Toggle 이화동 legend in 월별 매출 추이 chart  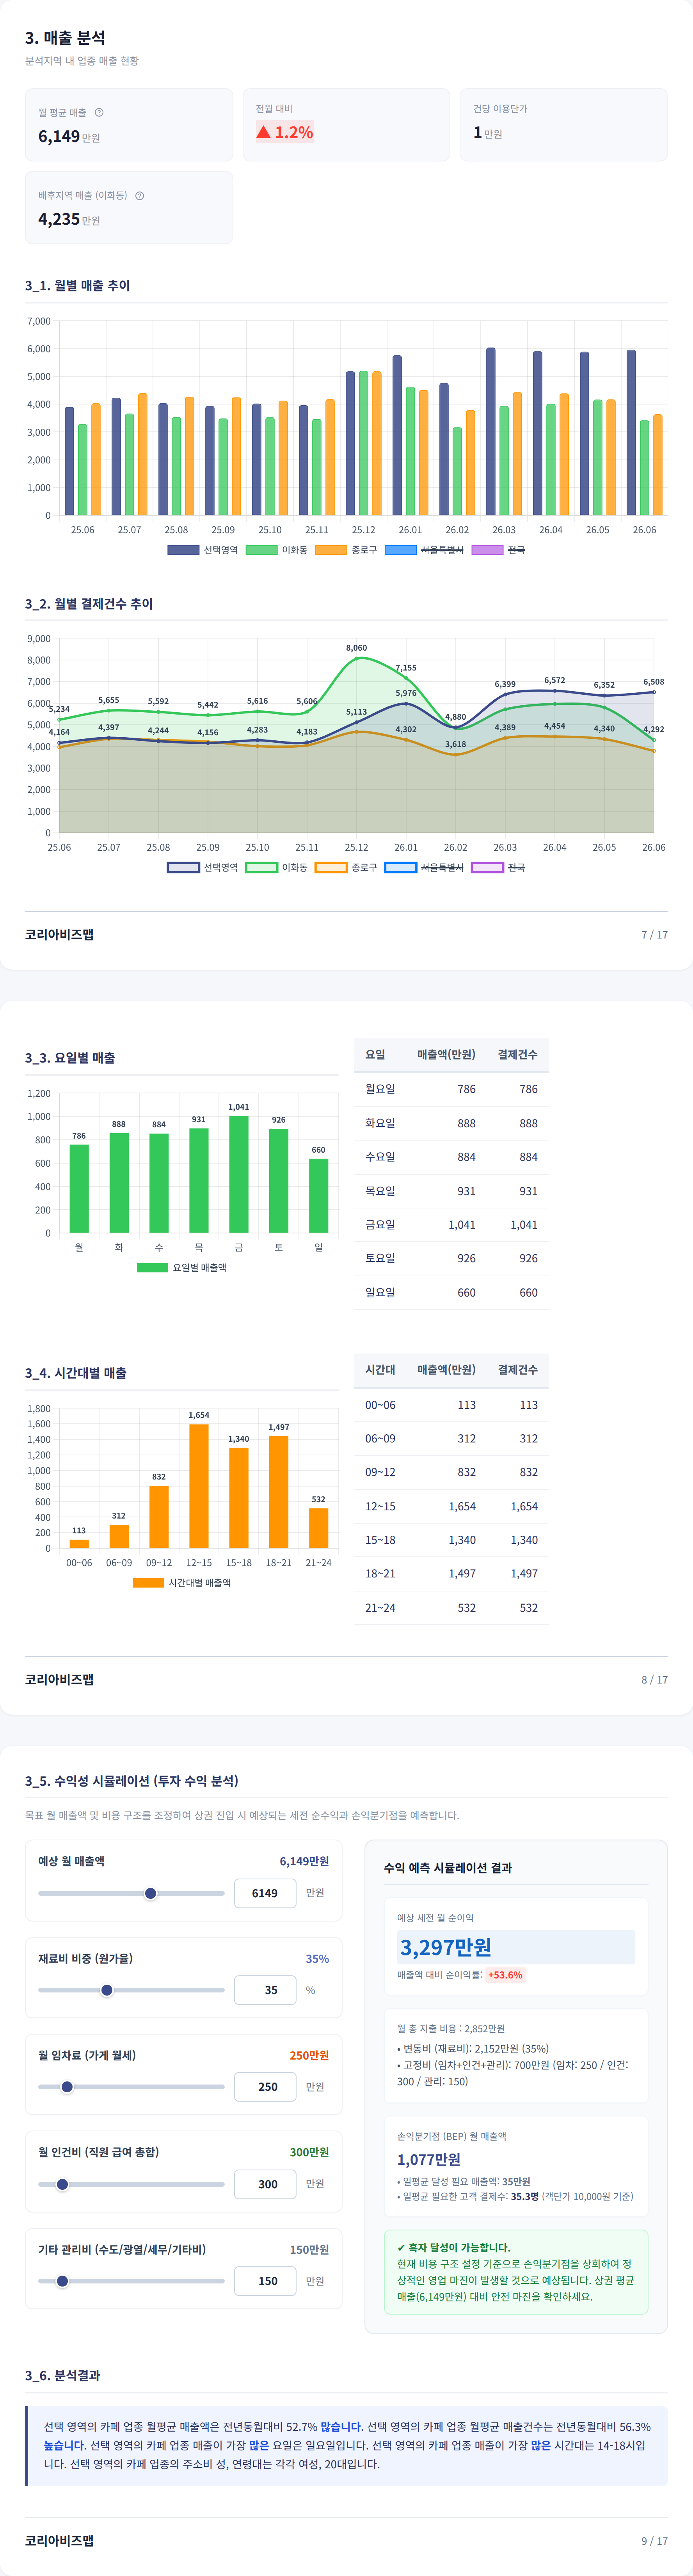[x=277, y=550]
